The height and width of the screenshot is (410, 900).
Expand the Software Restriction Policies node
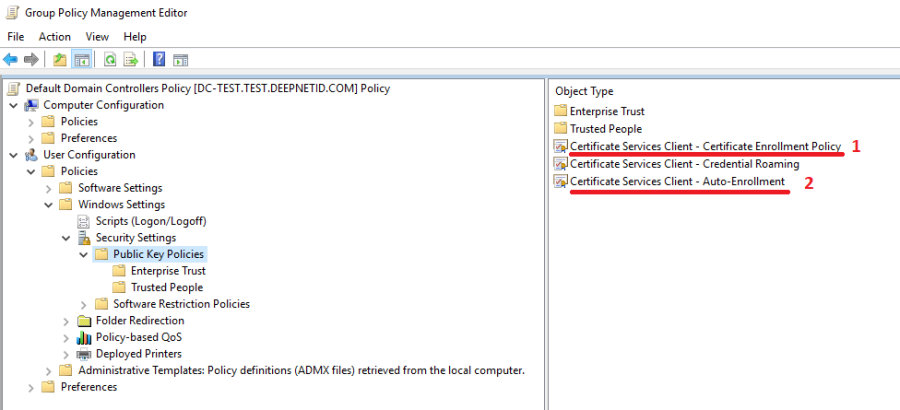click(x=84, y=304)
